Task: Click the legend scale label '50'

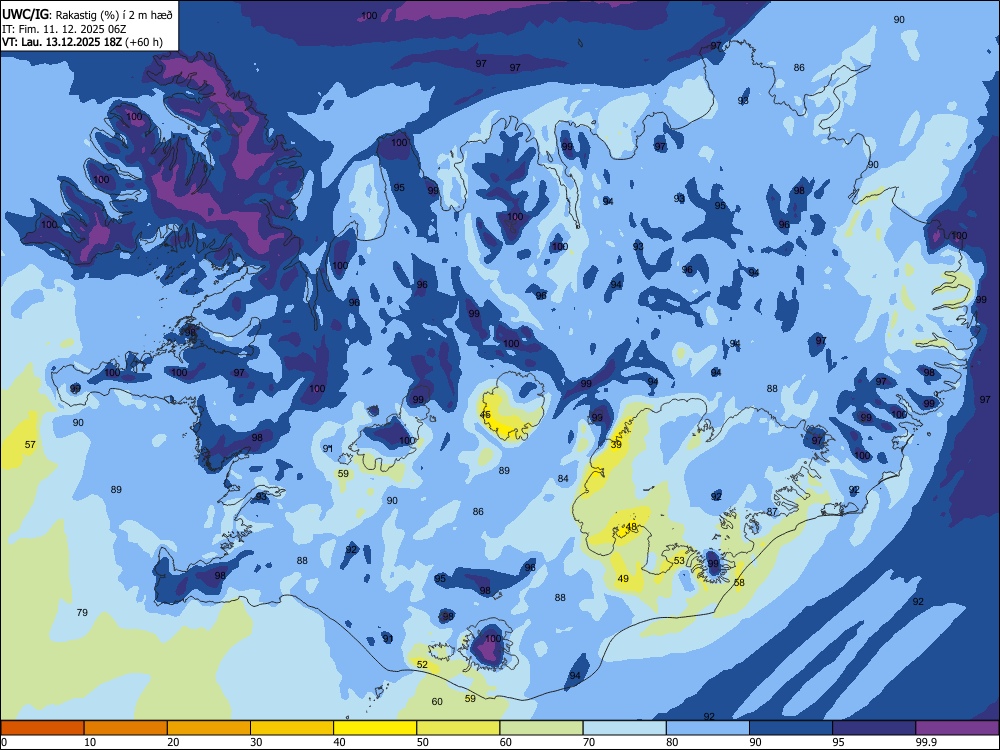Action: click(422, 742)
